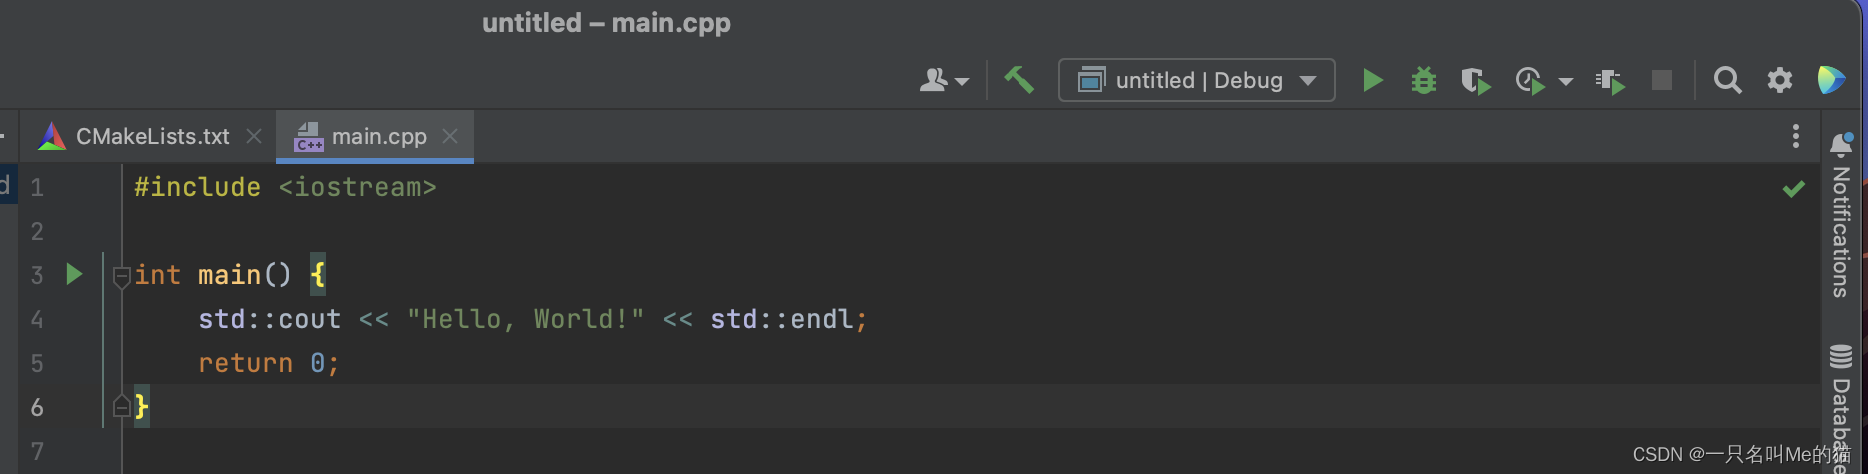Open the Notifications tool window
Image resolution: width=1868 pixels, height=474 pixels.
(x=1840, y=215)
